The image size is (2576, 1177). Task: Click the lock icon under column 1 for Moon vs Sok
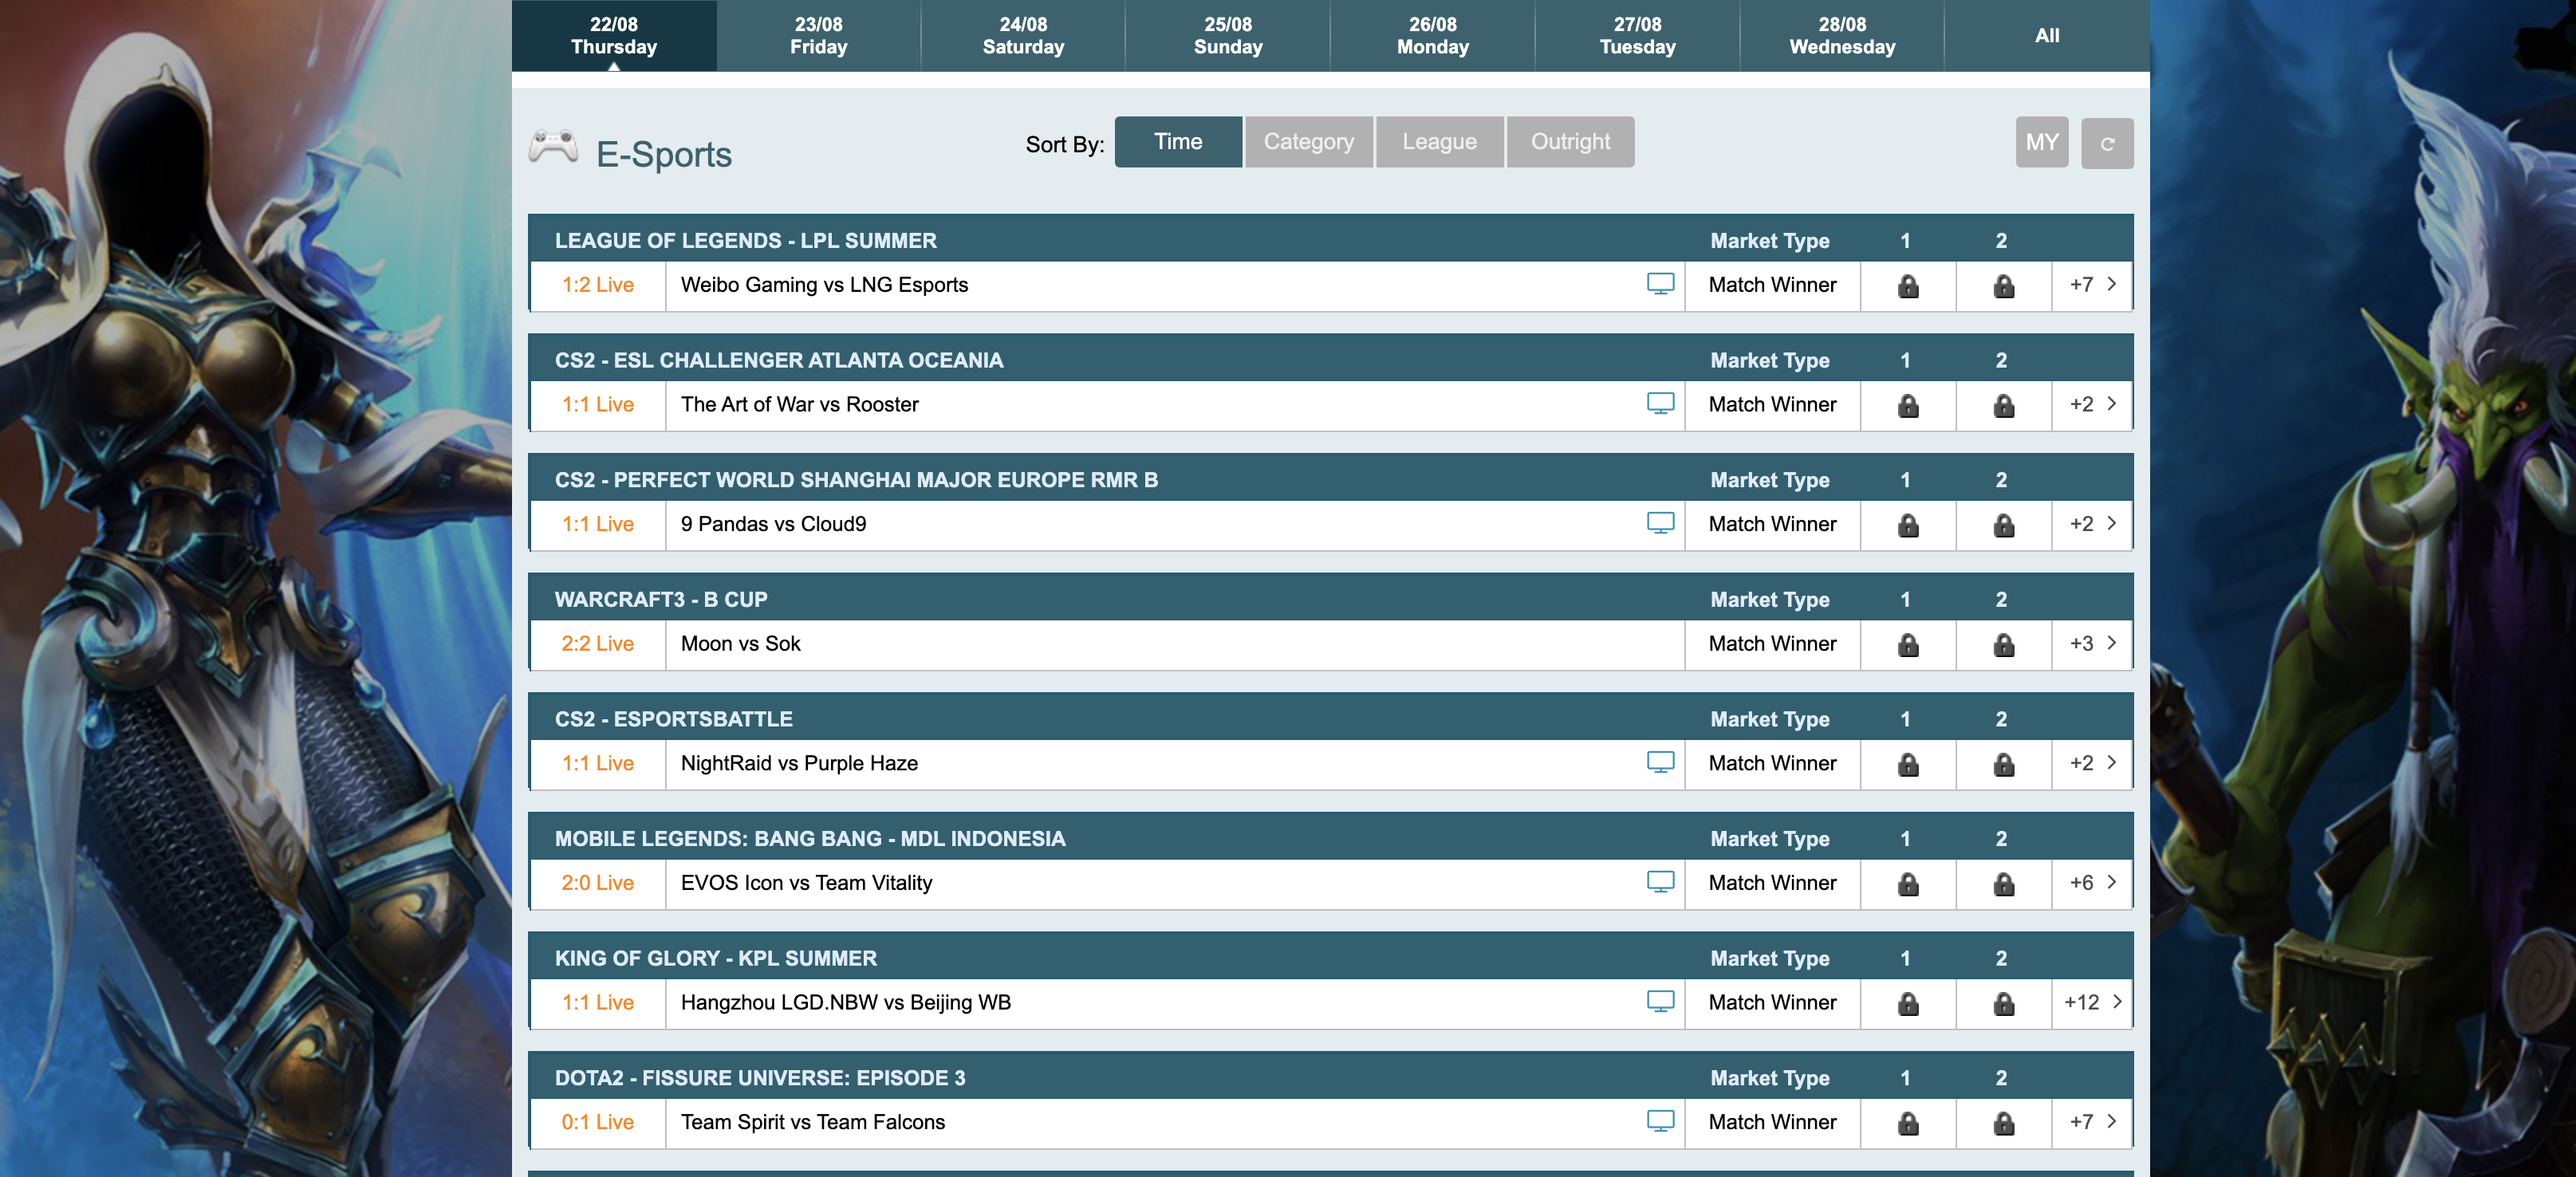[x=1906, y=644]
